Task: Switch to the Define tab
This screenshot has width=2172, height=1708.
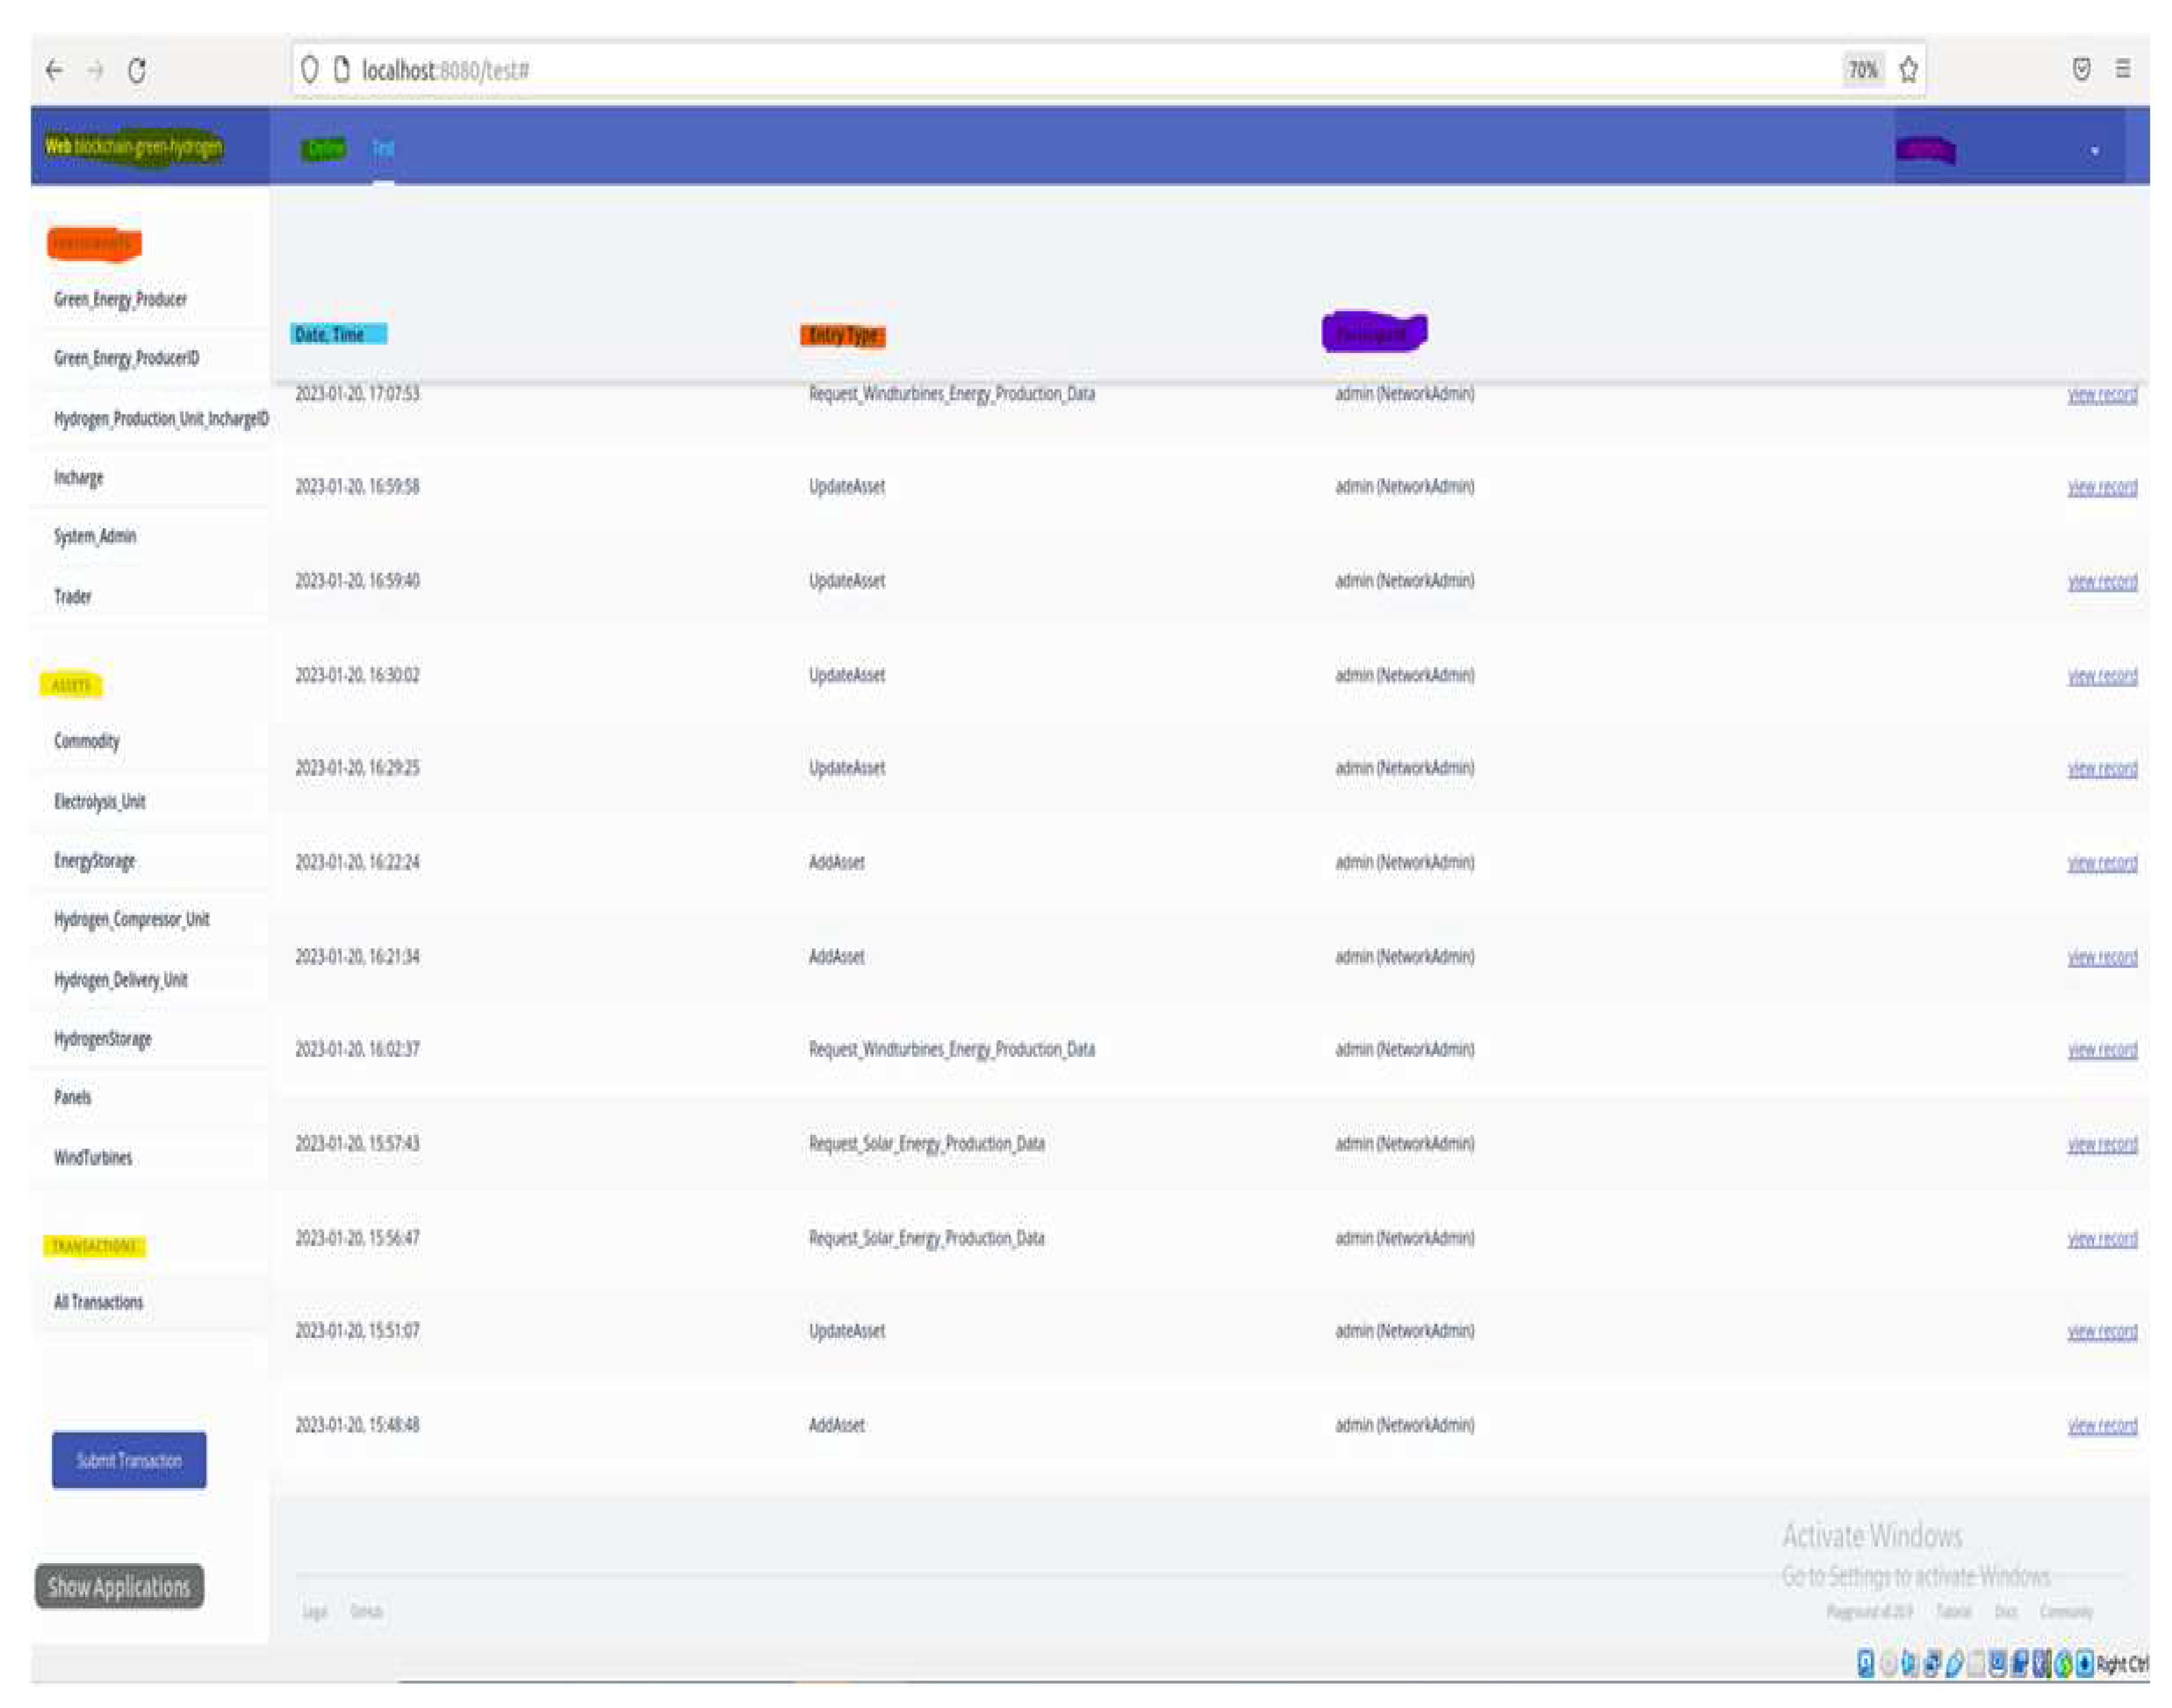Action: (x=325, y=149)
